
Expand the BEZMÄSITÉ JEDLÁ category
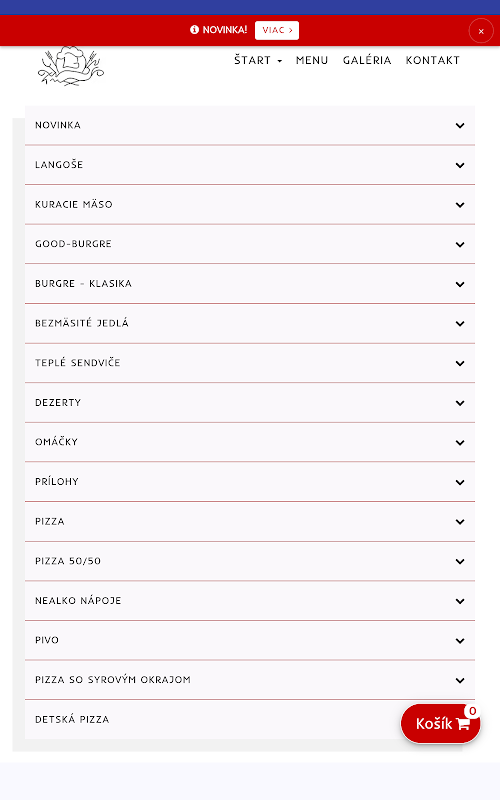(250, 323)
